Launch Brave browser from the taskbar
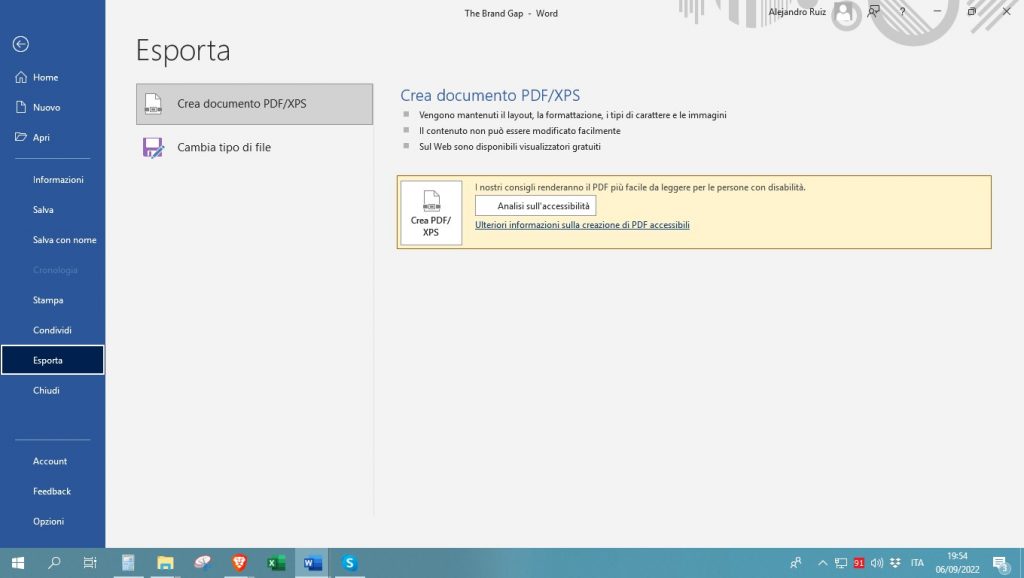1024x578 pixels. pos(238,563)
